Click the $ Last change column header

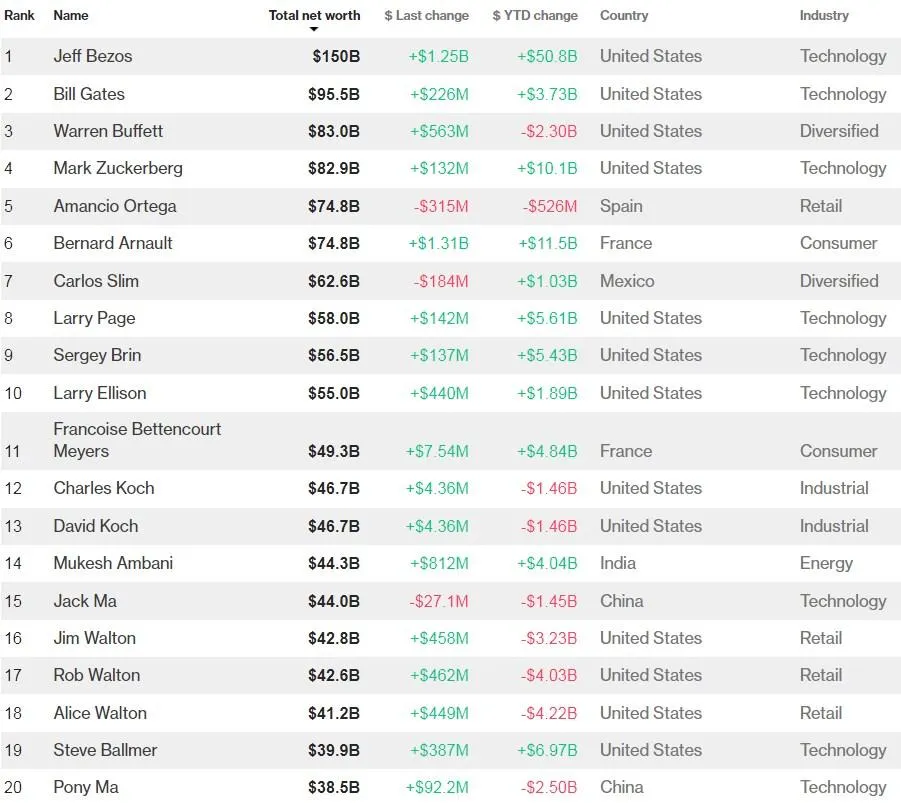pyautogui.click(x=426, y=15)
